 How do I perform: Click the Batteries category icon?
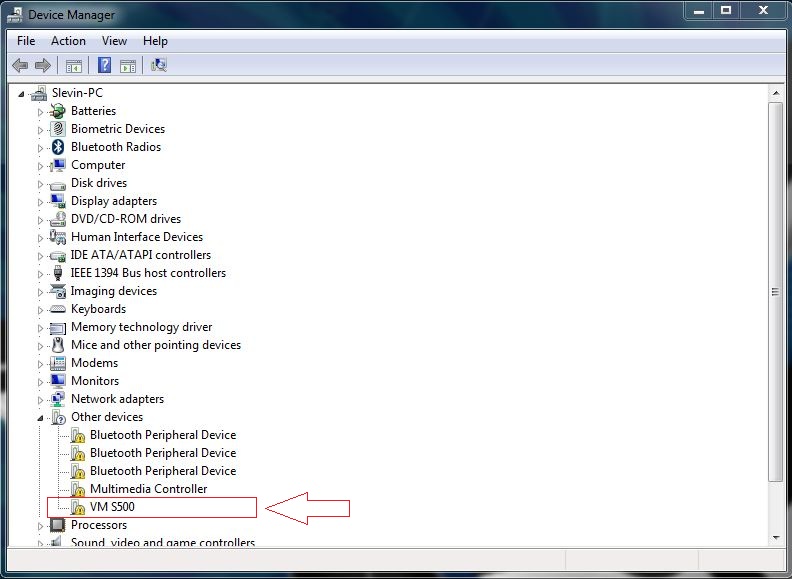[x=58, y=111]
